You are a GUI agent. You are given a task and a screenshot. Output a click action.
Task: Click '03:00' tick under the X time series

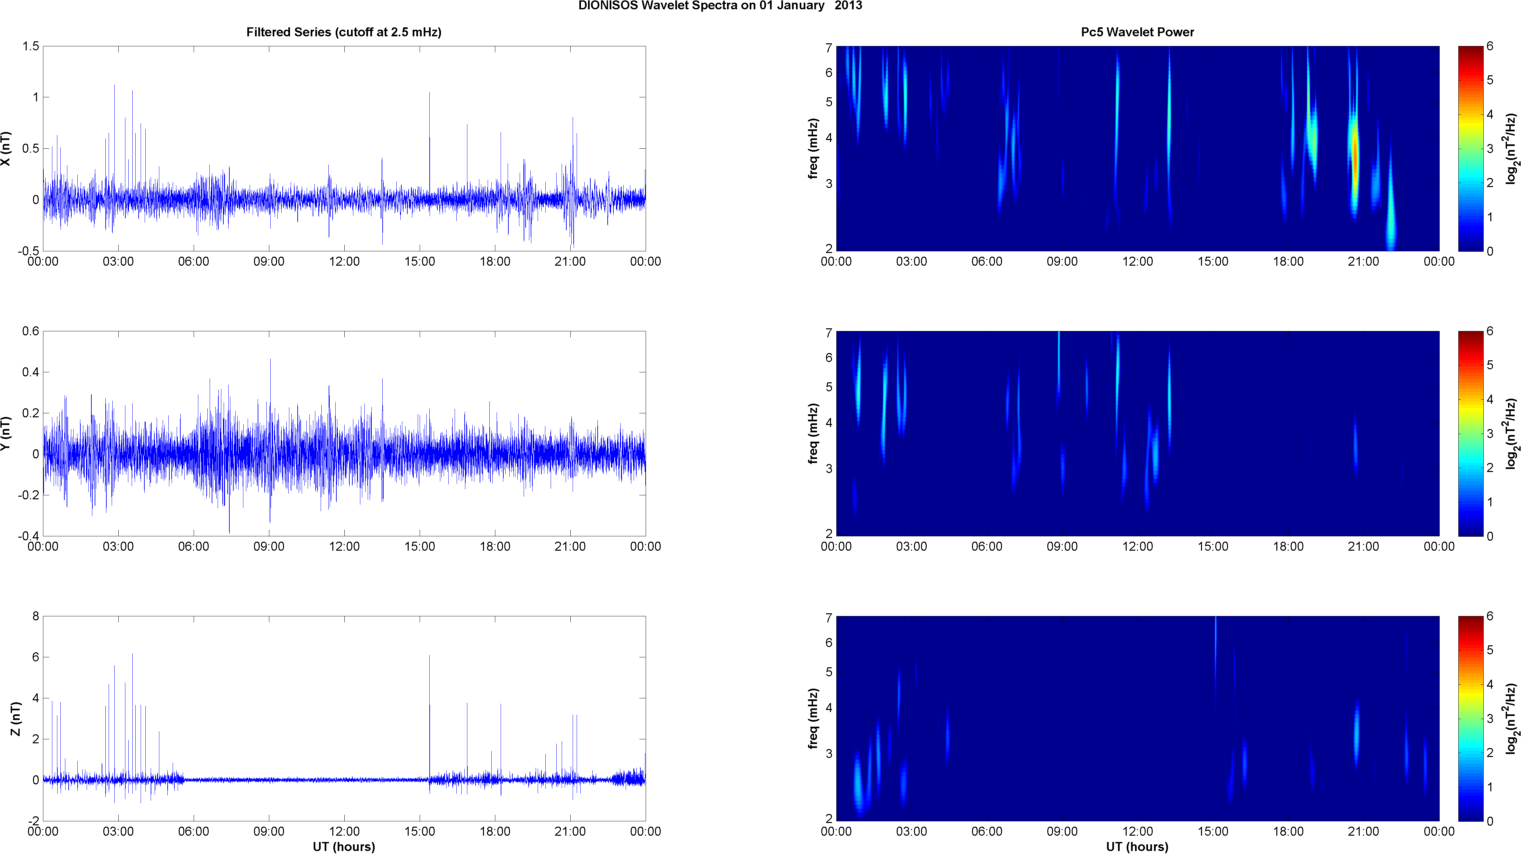tap(118, 262)
